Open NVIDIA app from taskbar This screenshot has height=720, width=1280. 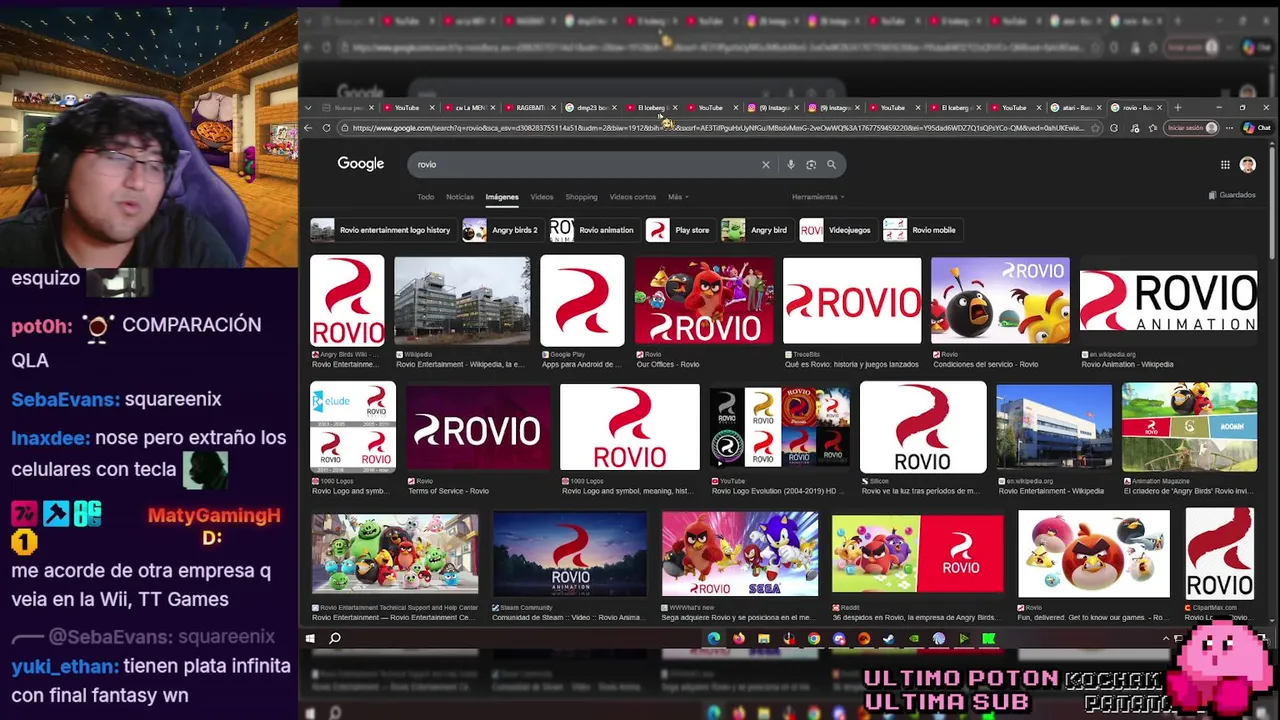(914, 638)
